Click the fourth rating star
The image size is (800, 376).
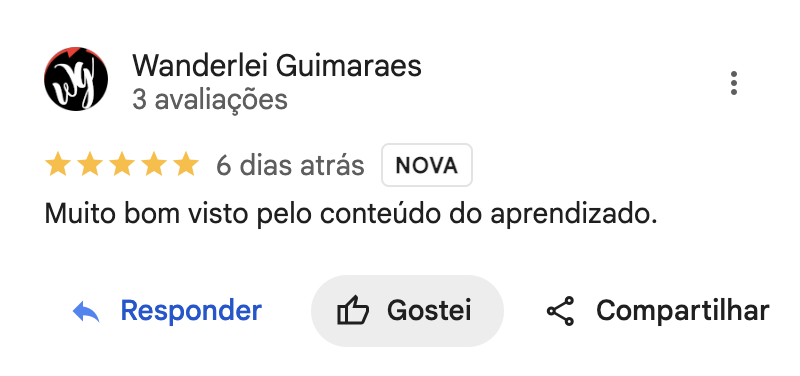(154, 165)
